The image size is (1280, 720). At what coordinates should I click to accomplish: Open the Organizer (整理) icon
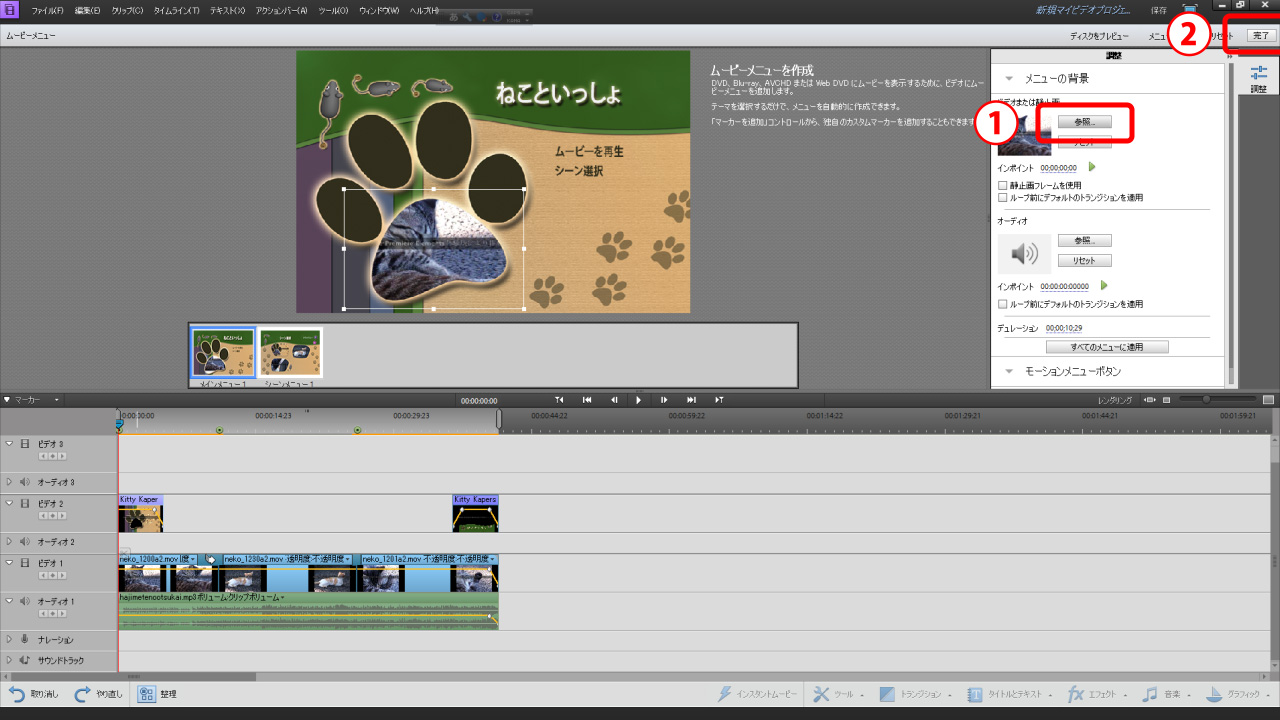tap(146, 694)
